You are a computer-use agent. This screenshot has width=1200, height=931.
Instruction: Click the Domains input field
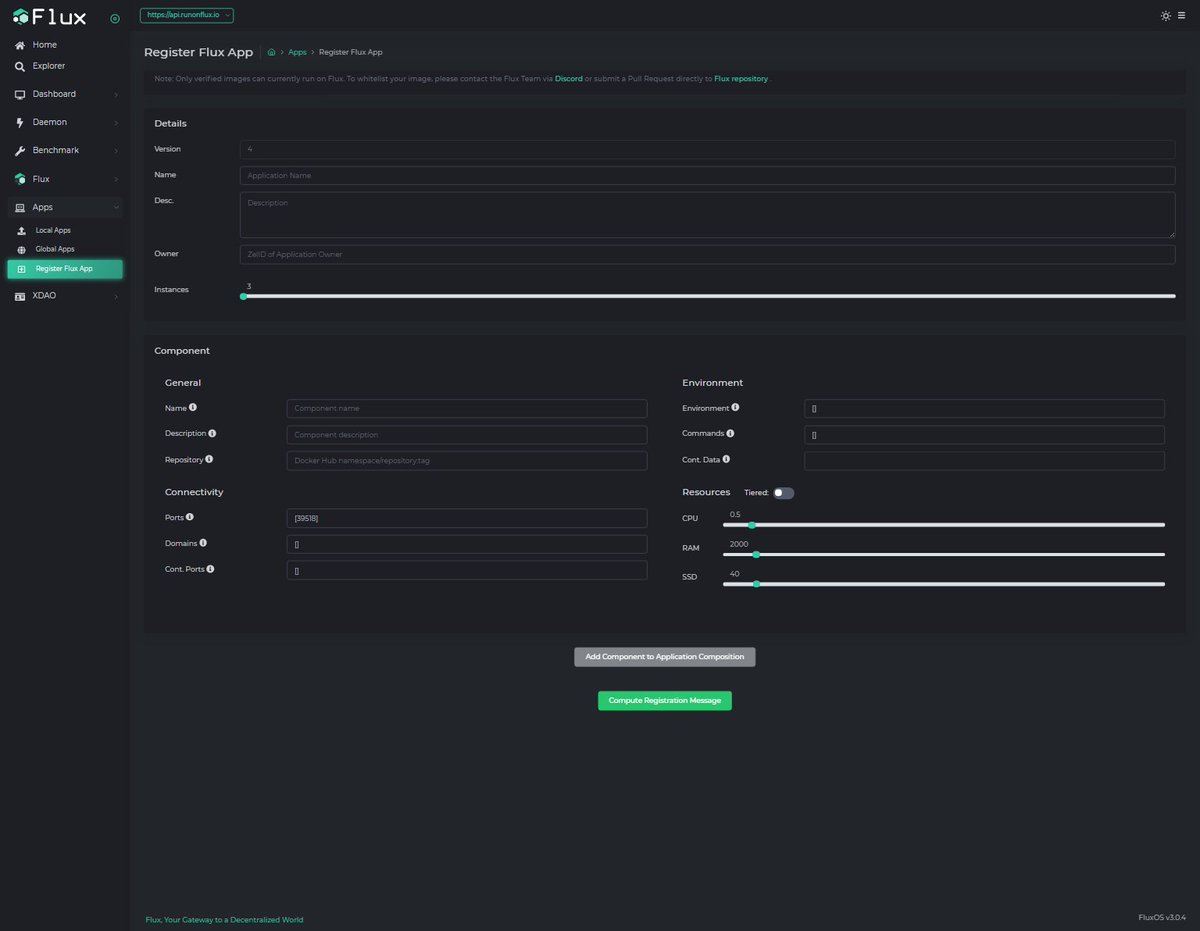coord(467,544)
